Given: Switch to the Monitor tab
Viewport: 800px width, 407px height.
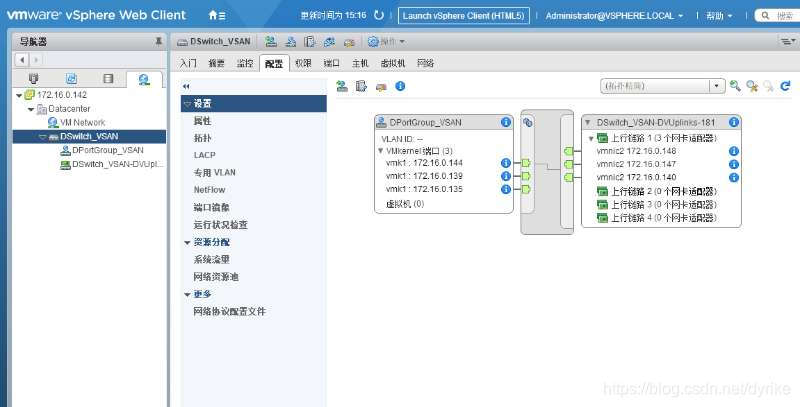Looking at the screenshot, I should pyautogui.click(x=245, y=63).
